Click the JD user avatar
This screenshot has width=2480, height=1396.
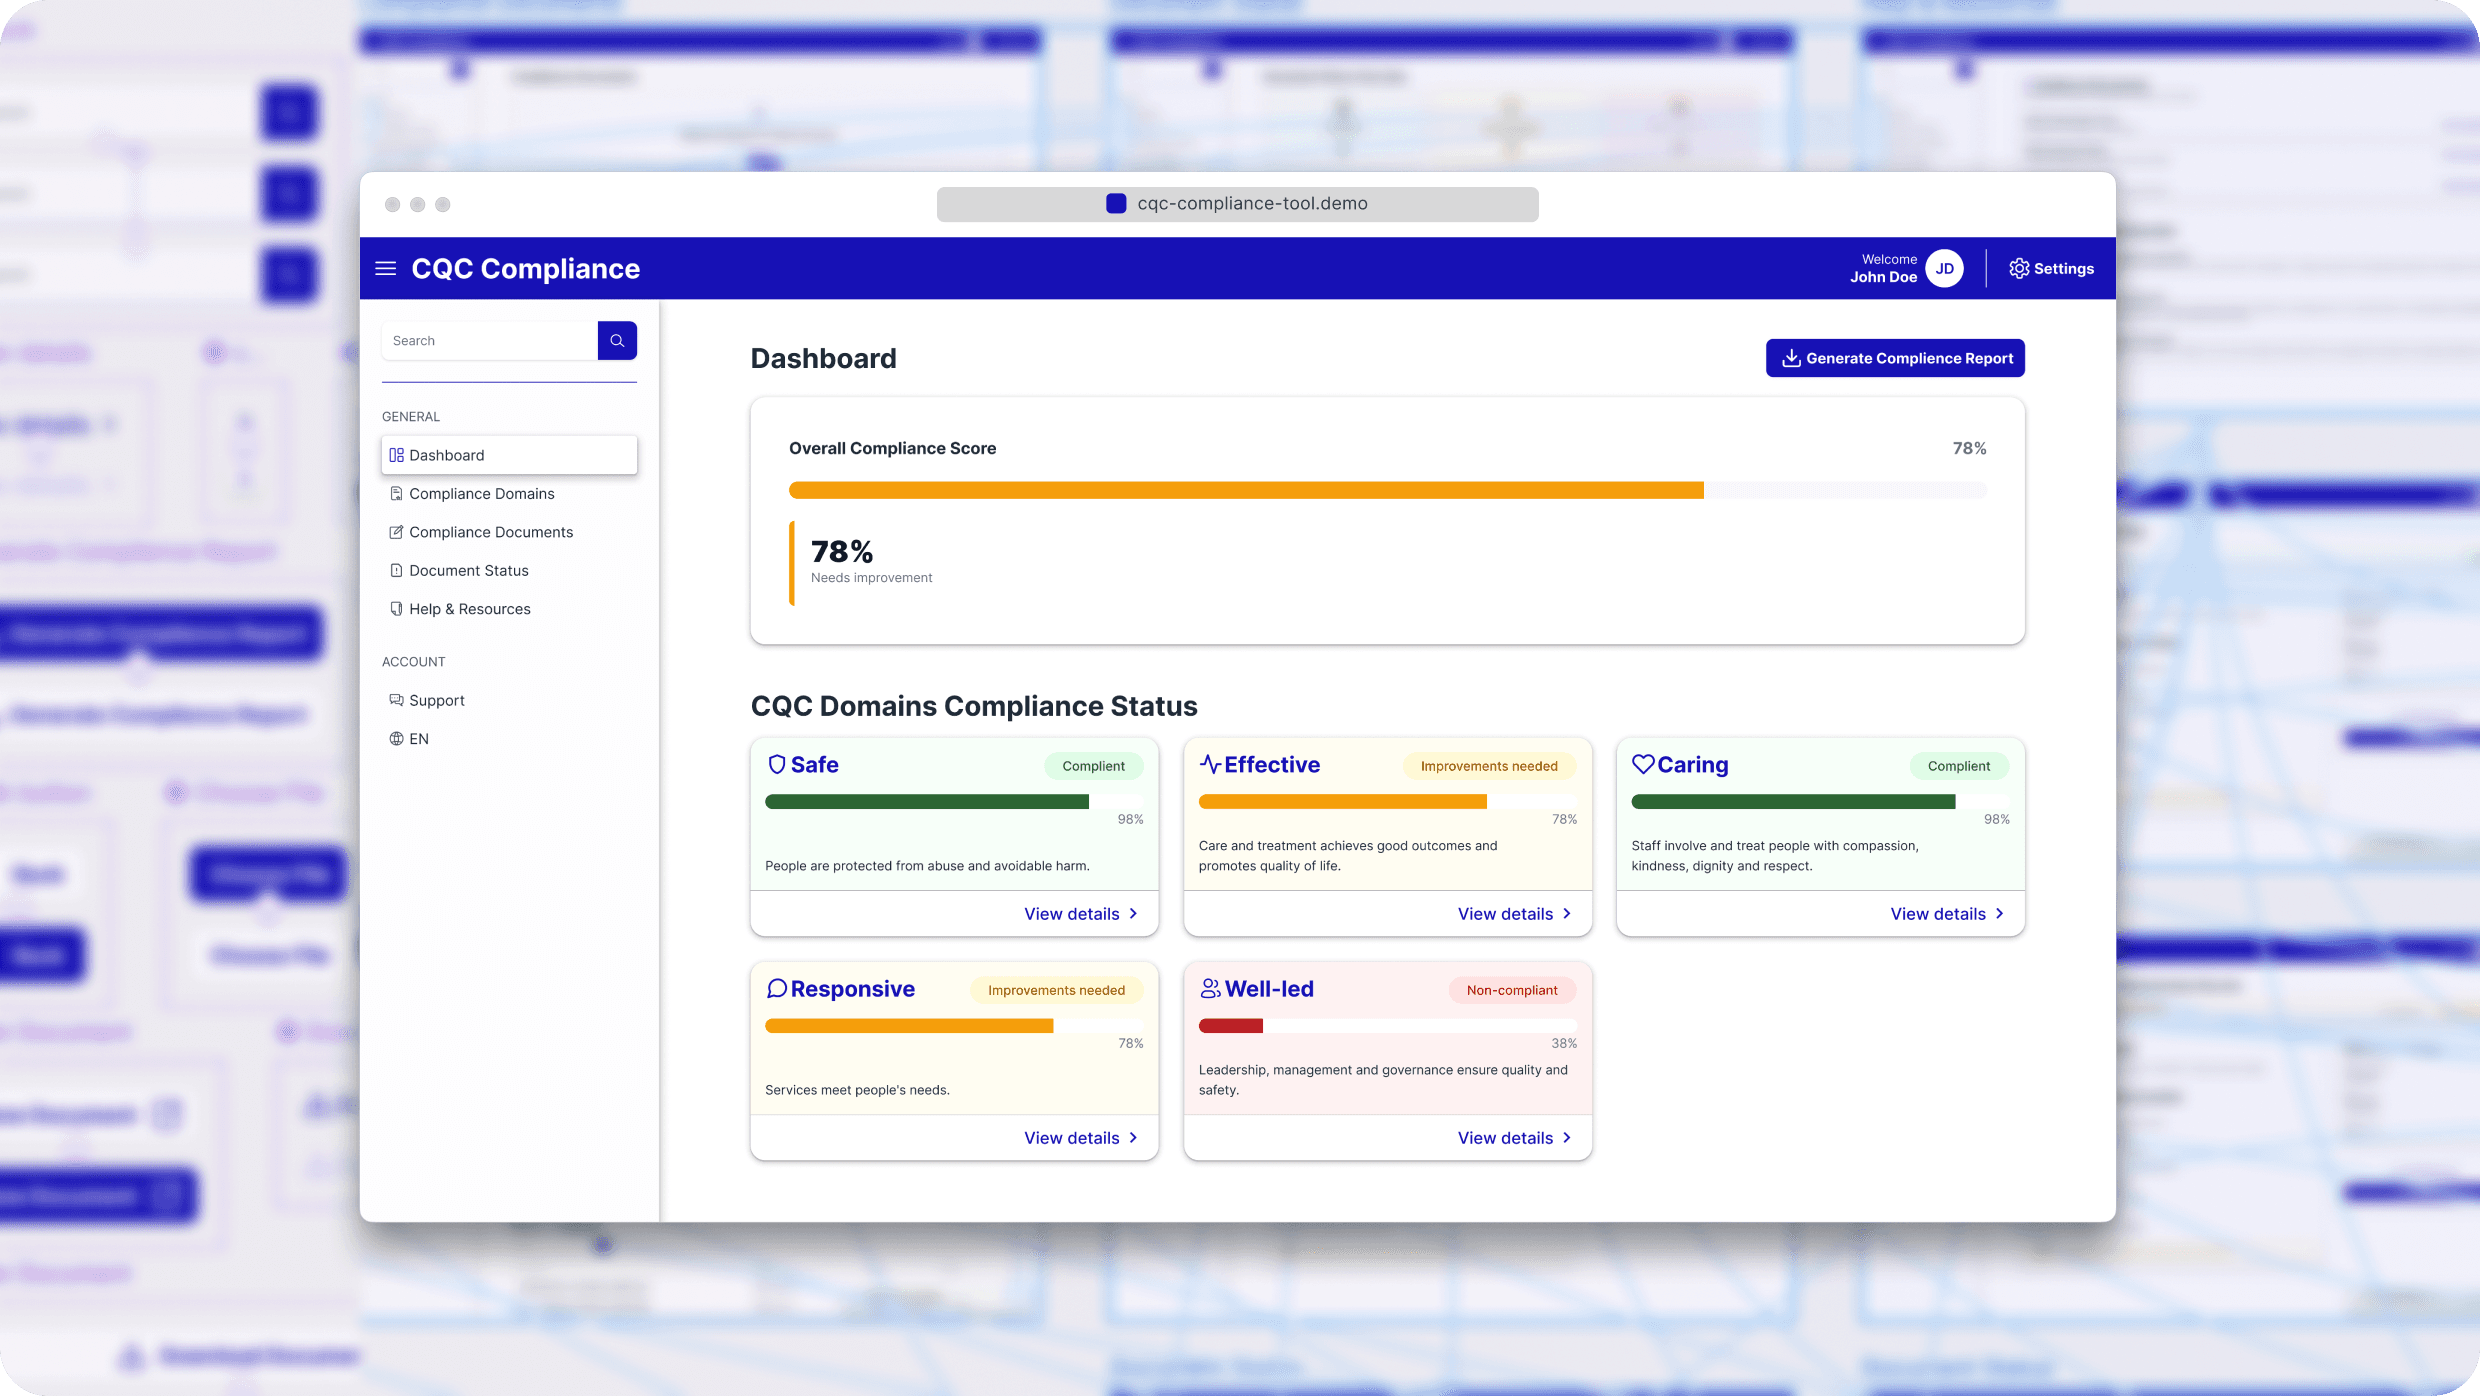tap(1944, 268)
